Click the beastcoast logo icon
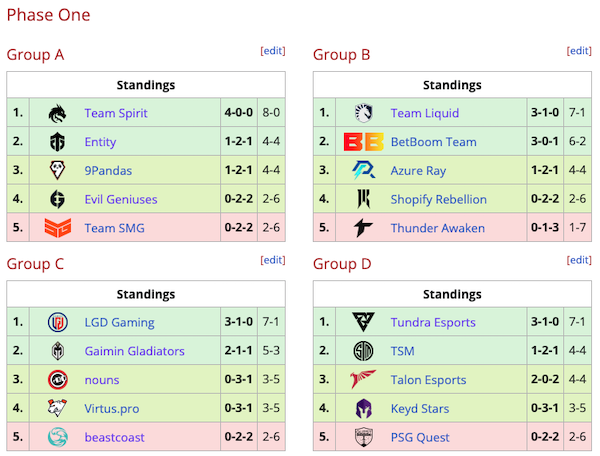The height and width of the screenshot is (456, 600). pos(56,437)
